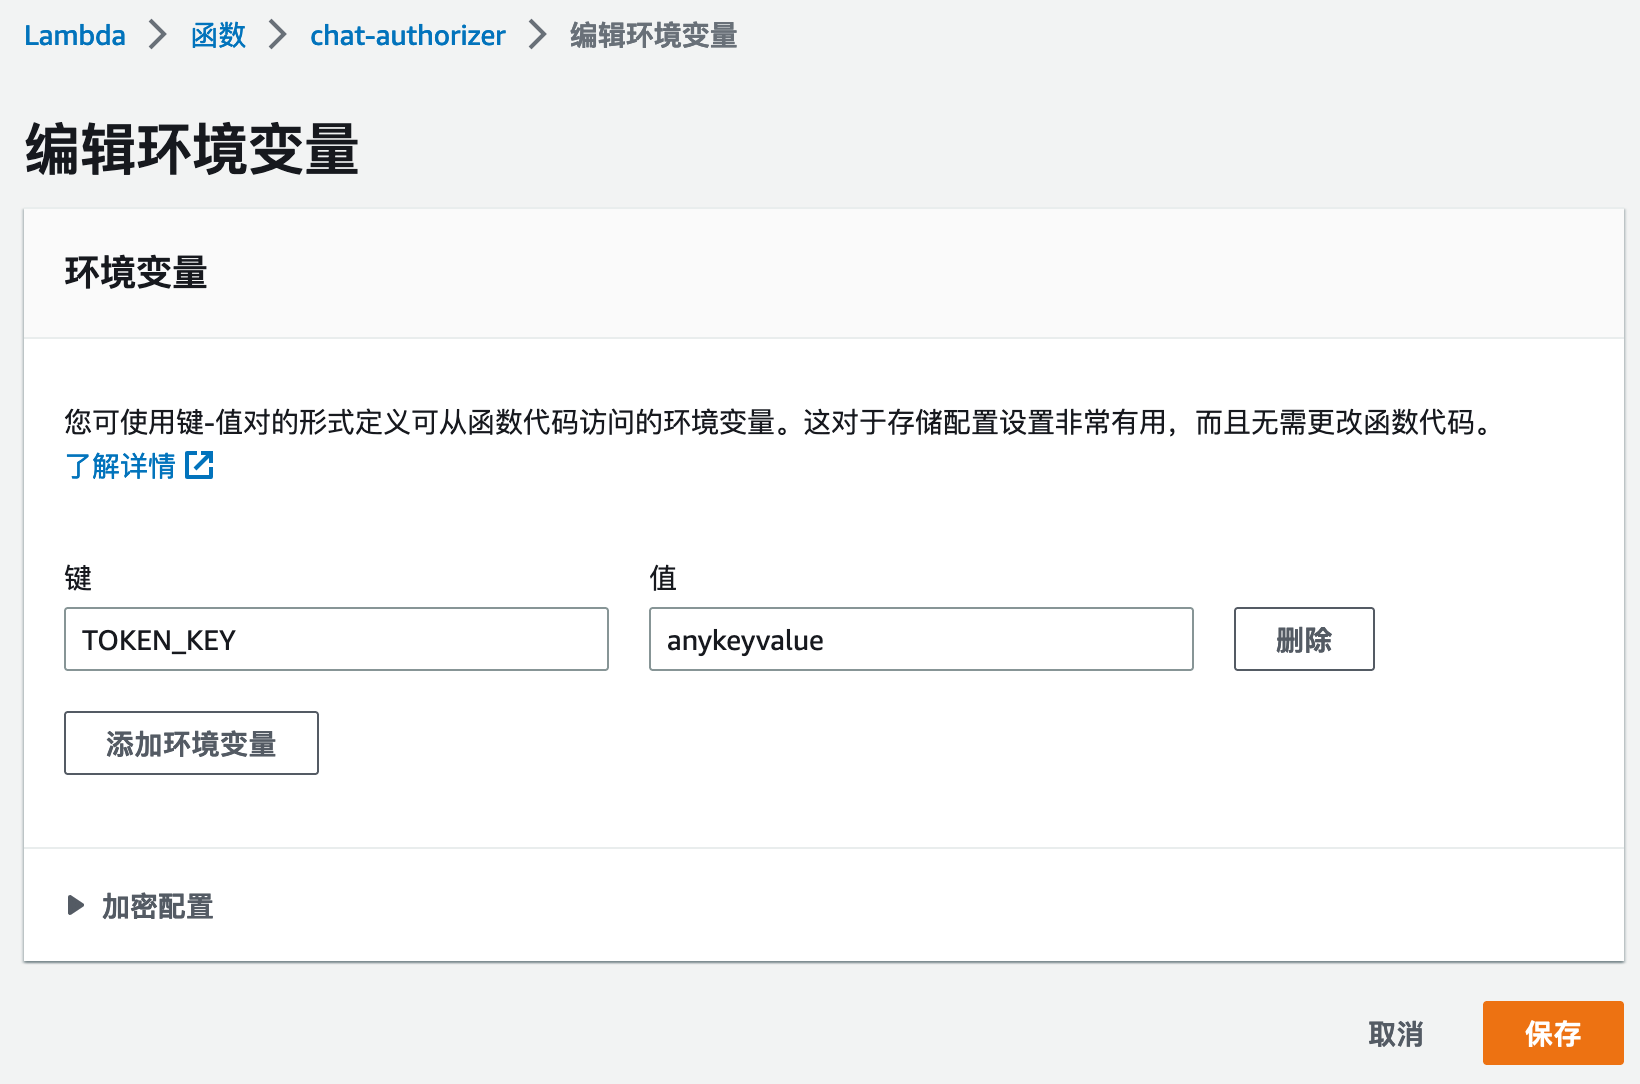Go to the 函数 breadcrumb link
This screenshot has width=1640, height=1084.
pos(219,36)
